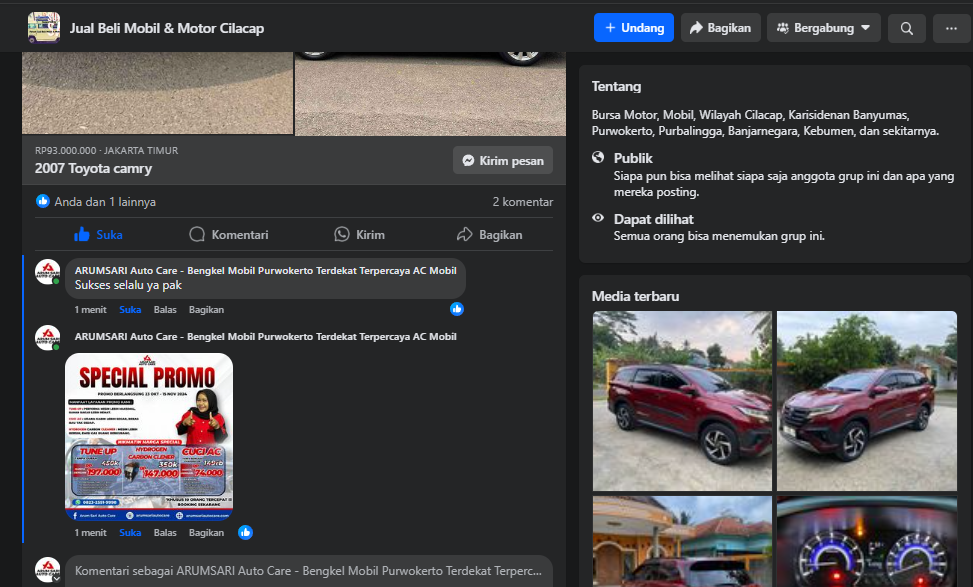
Task: Open the group search icon
Action: click(x=907, y=29)
